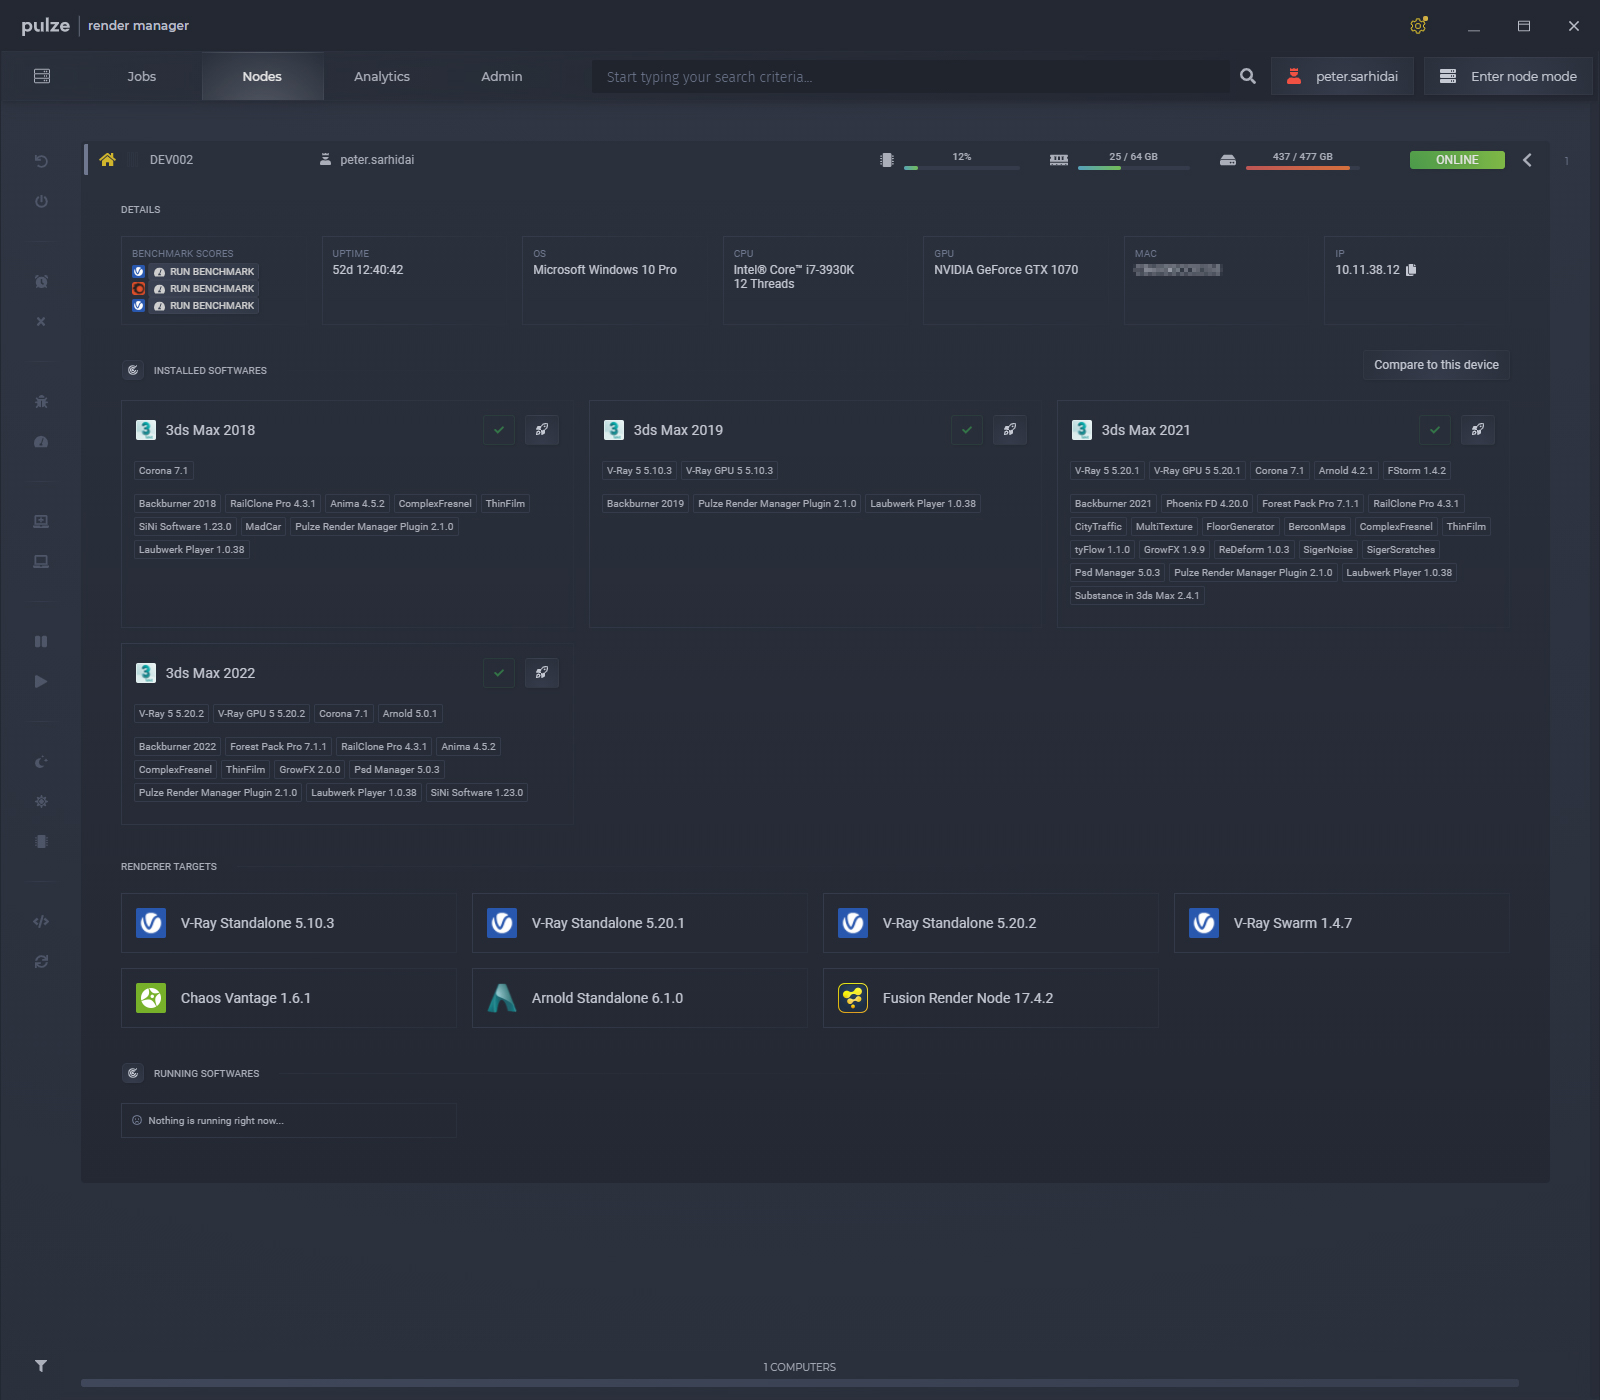Click the alarm clock sidebar icon
This screenshot has width=1600, height=1400.
41,281
